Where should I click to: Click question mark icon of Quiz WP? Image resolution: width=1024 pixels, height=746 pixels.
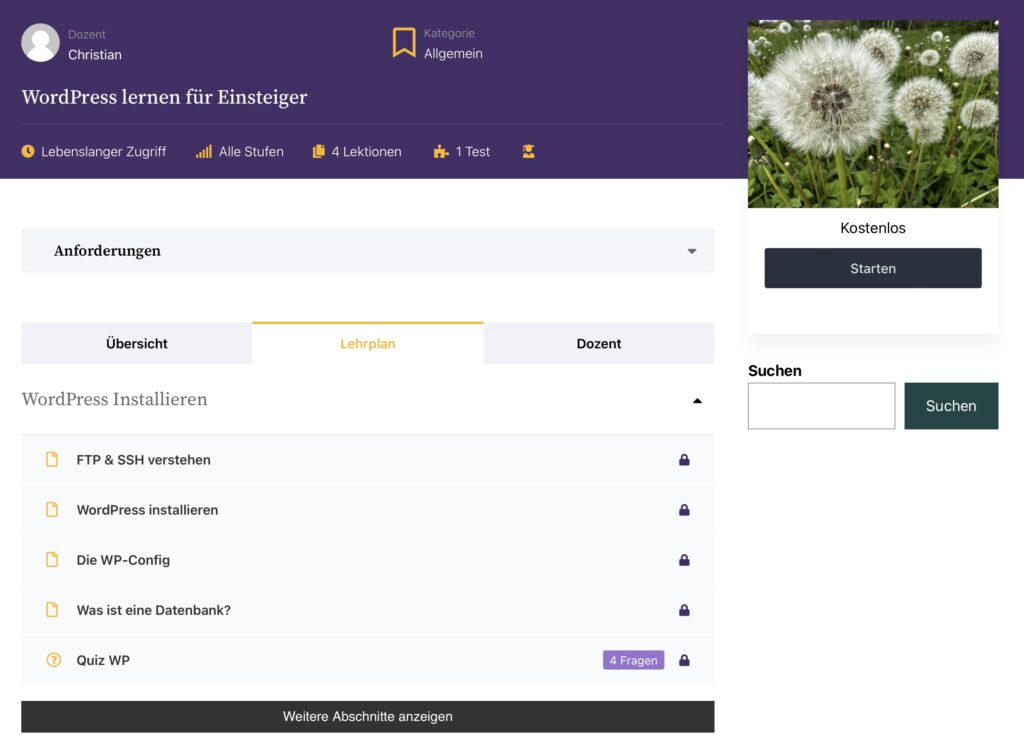[54, 660]
